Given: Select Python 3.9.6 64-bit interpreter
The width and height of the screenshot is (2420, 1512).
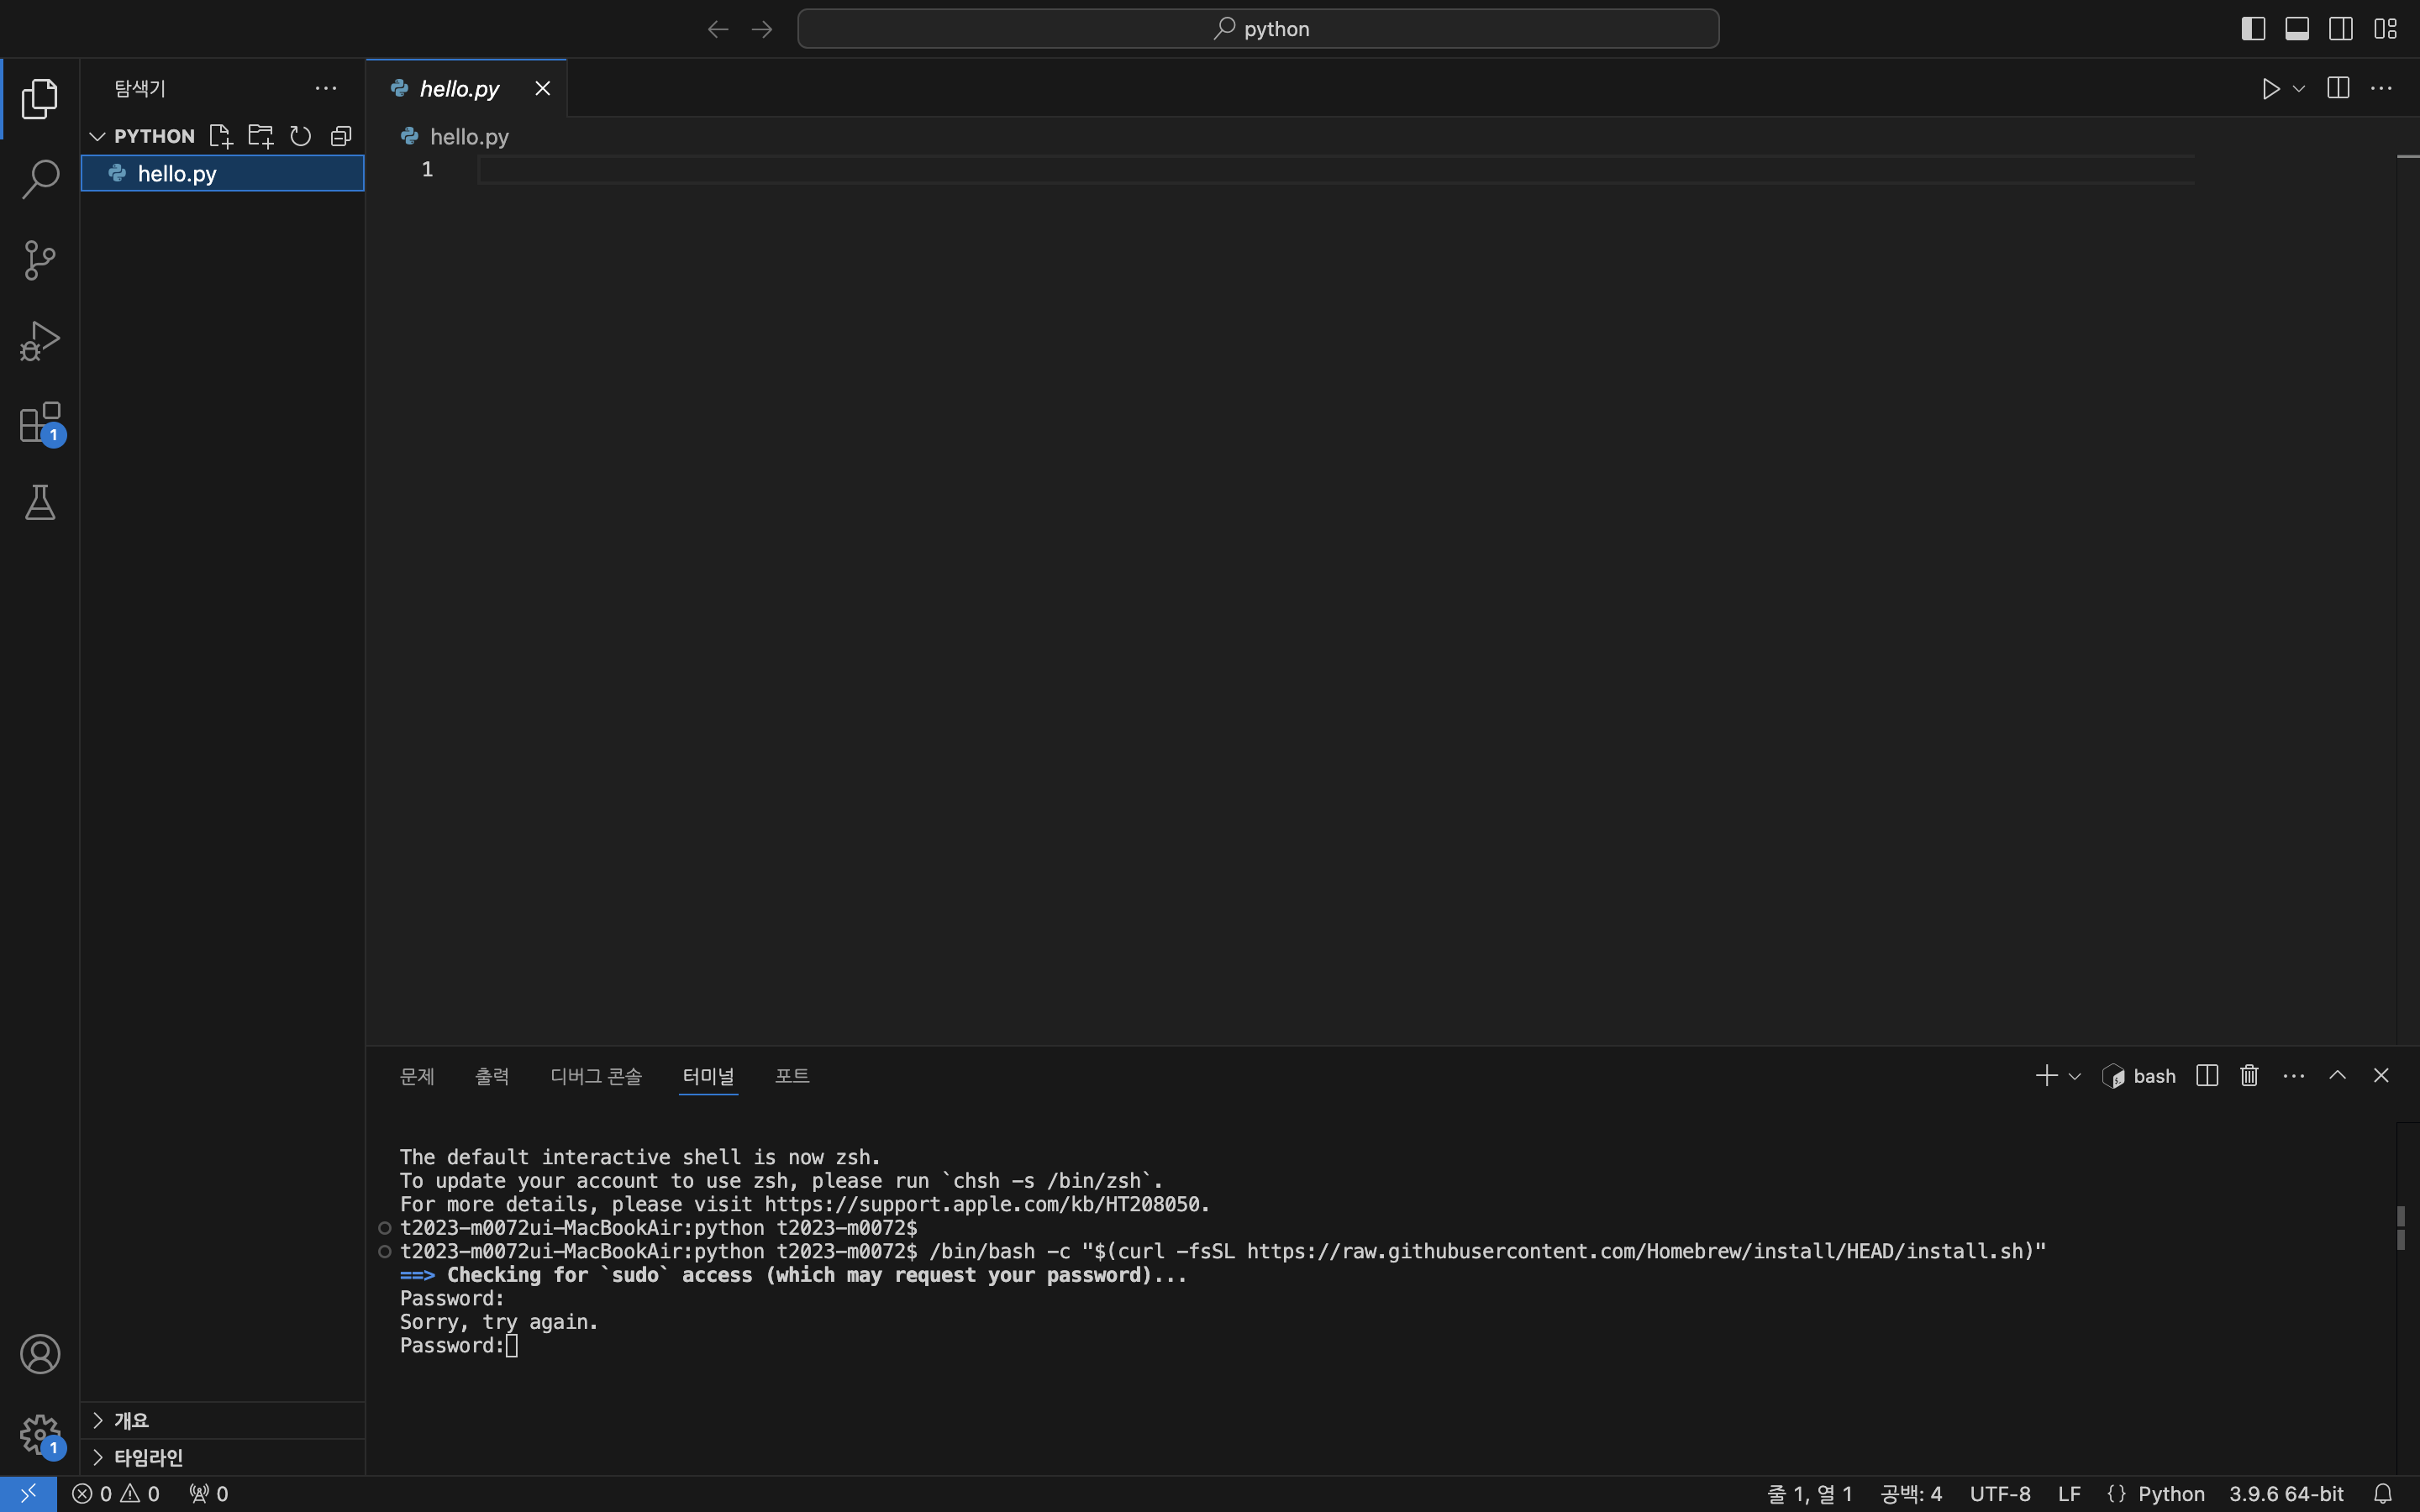Looking at the screenshot, I should [x=2286, y=1494].
